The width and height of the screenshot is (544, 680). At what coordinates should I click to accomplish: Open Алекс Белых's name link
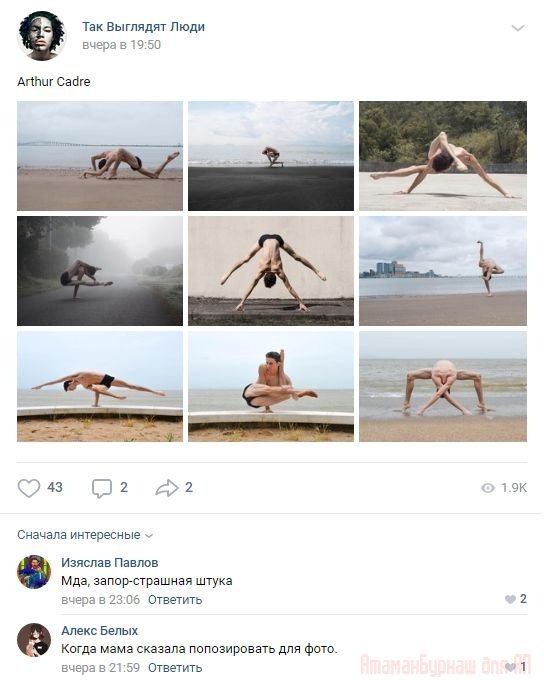point(99,631)
